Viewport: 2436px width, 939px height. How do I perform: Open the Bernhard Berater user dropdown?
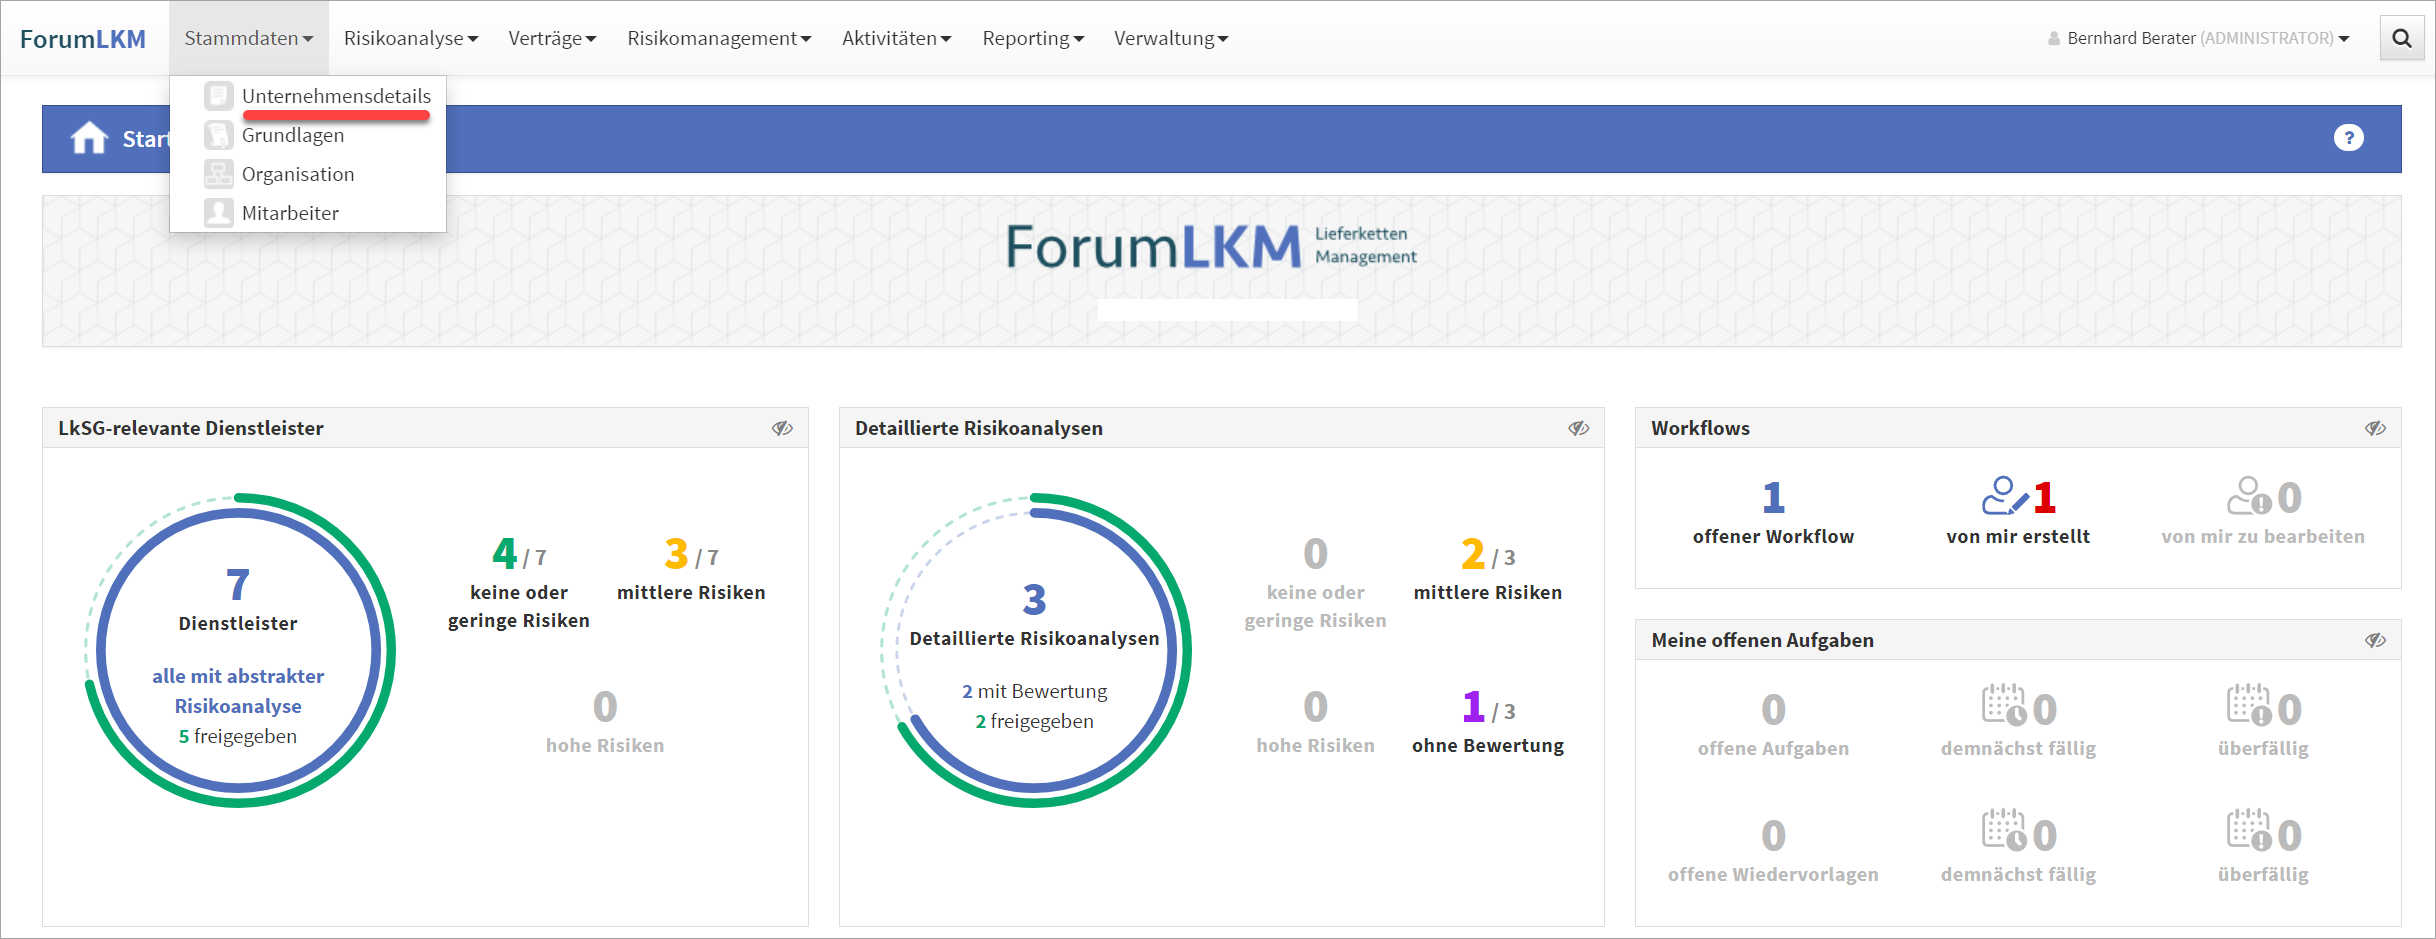[2200, 38]
